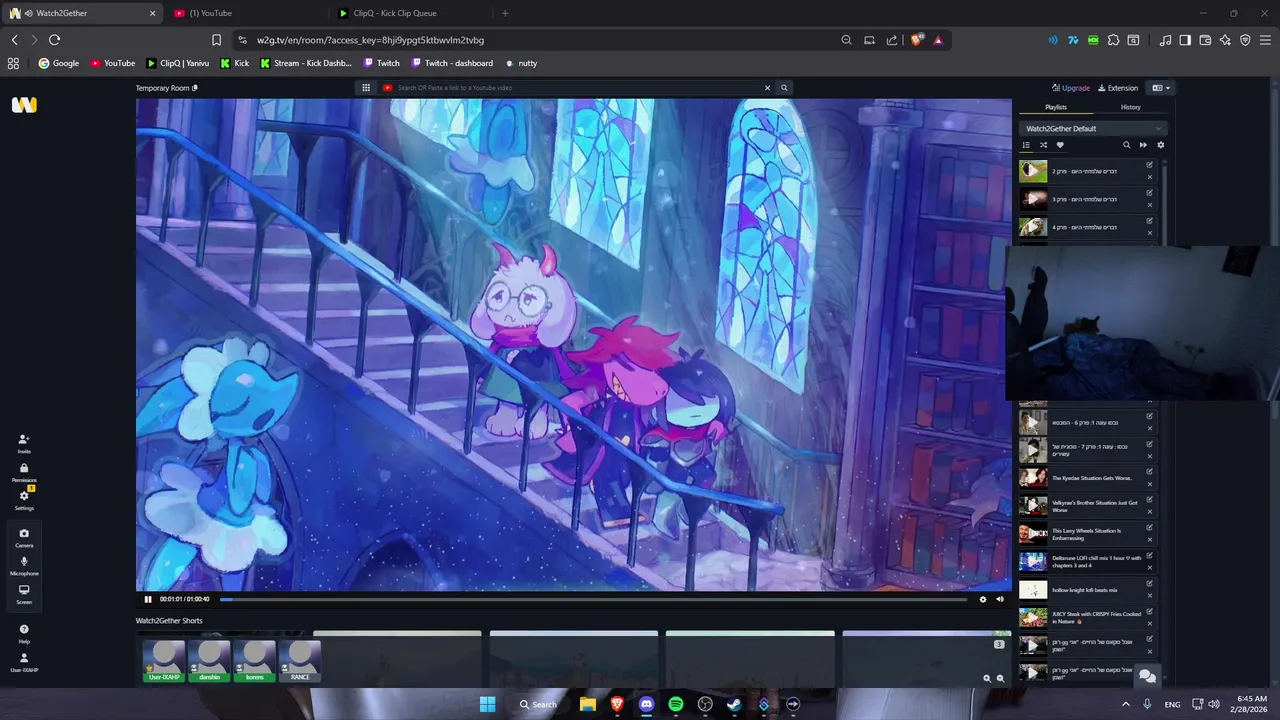Open the Invite option in sidebar

pos(24,443)
